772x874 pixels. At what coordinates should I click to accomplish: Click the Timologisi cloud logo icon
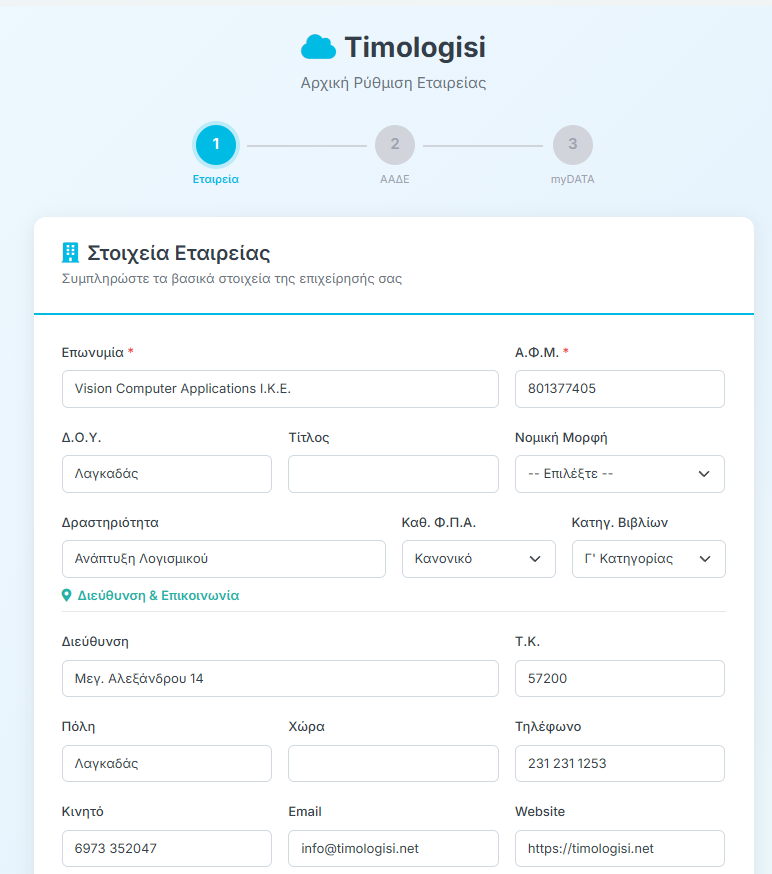(x=318, y=47)
